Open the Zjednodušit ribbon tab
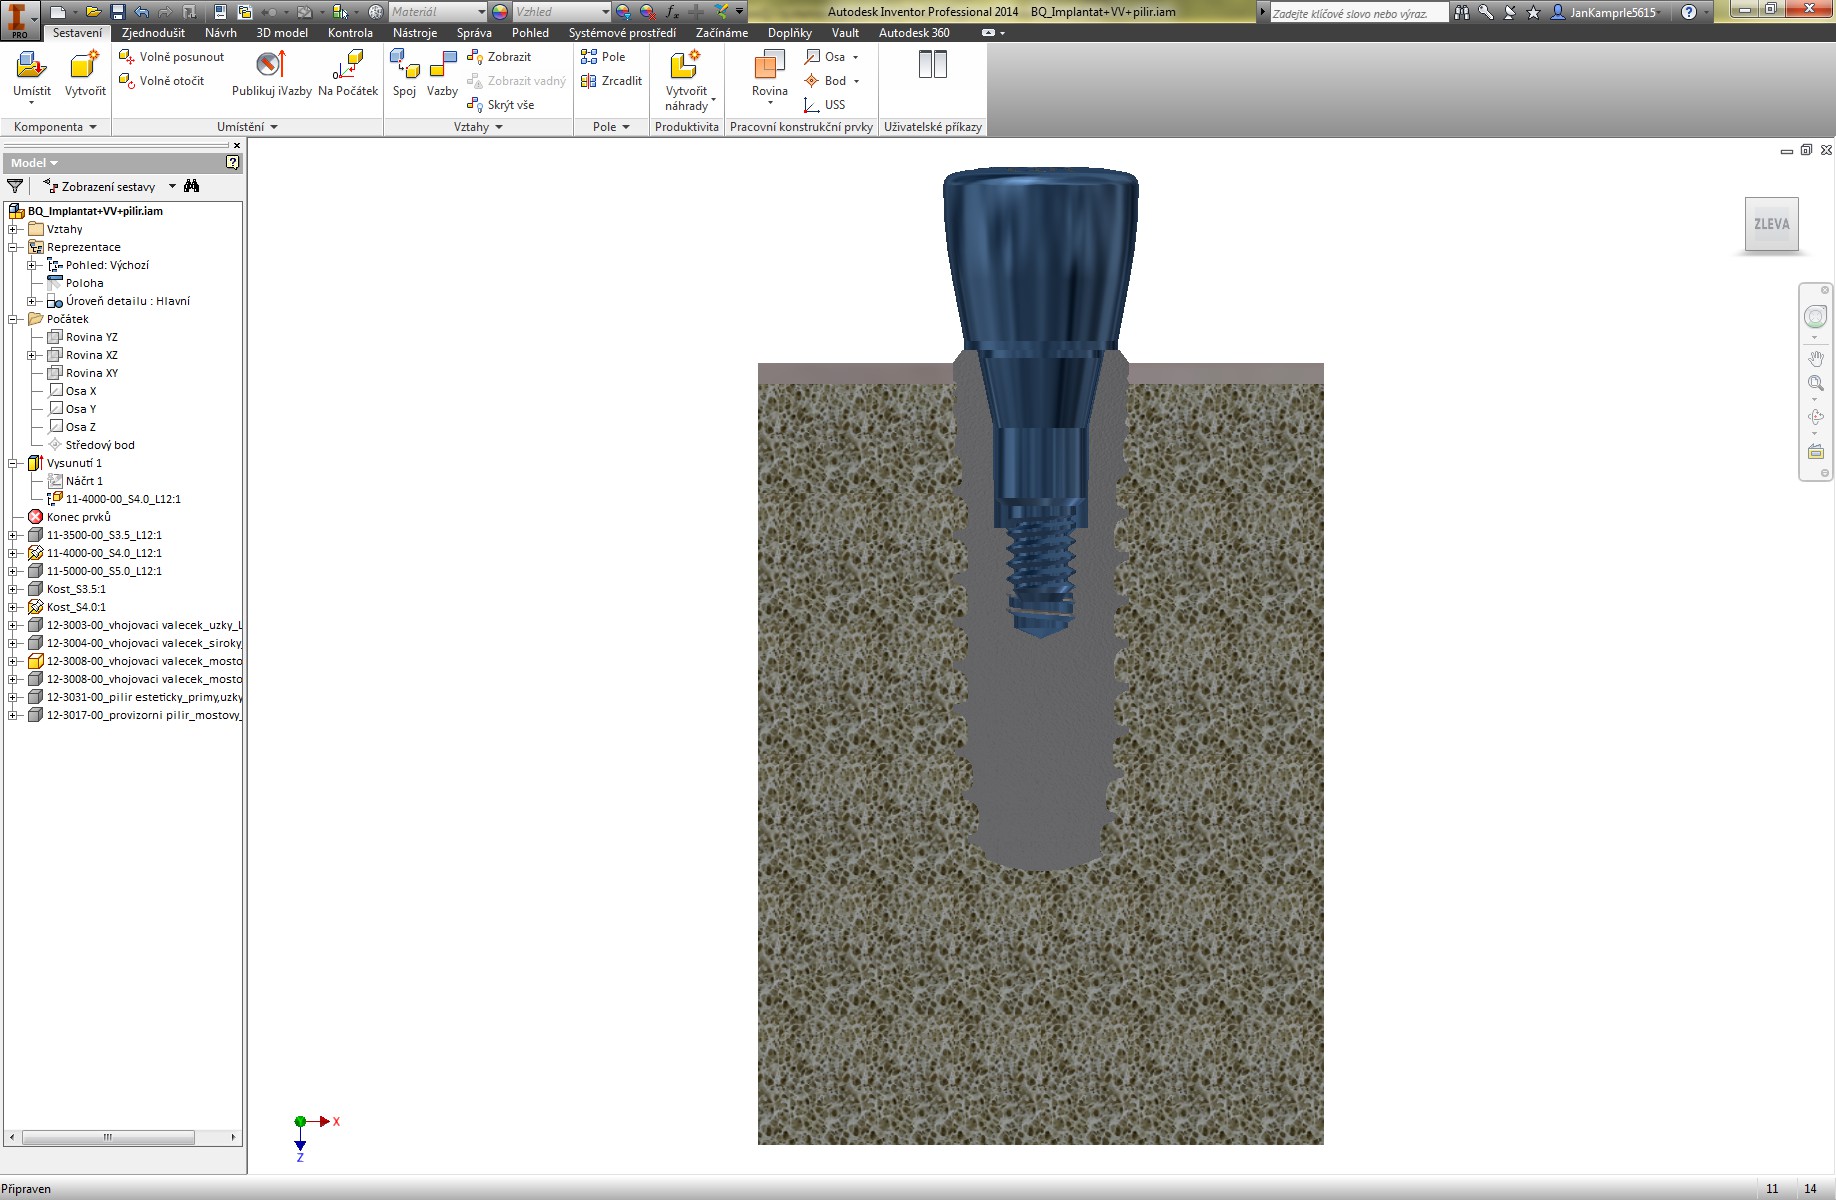1836x1200 pixels. point(153,33)
